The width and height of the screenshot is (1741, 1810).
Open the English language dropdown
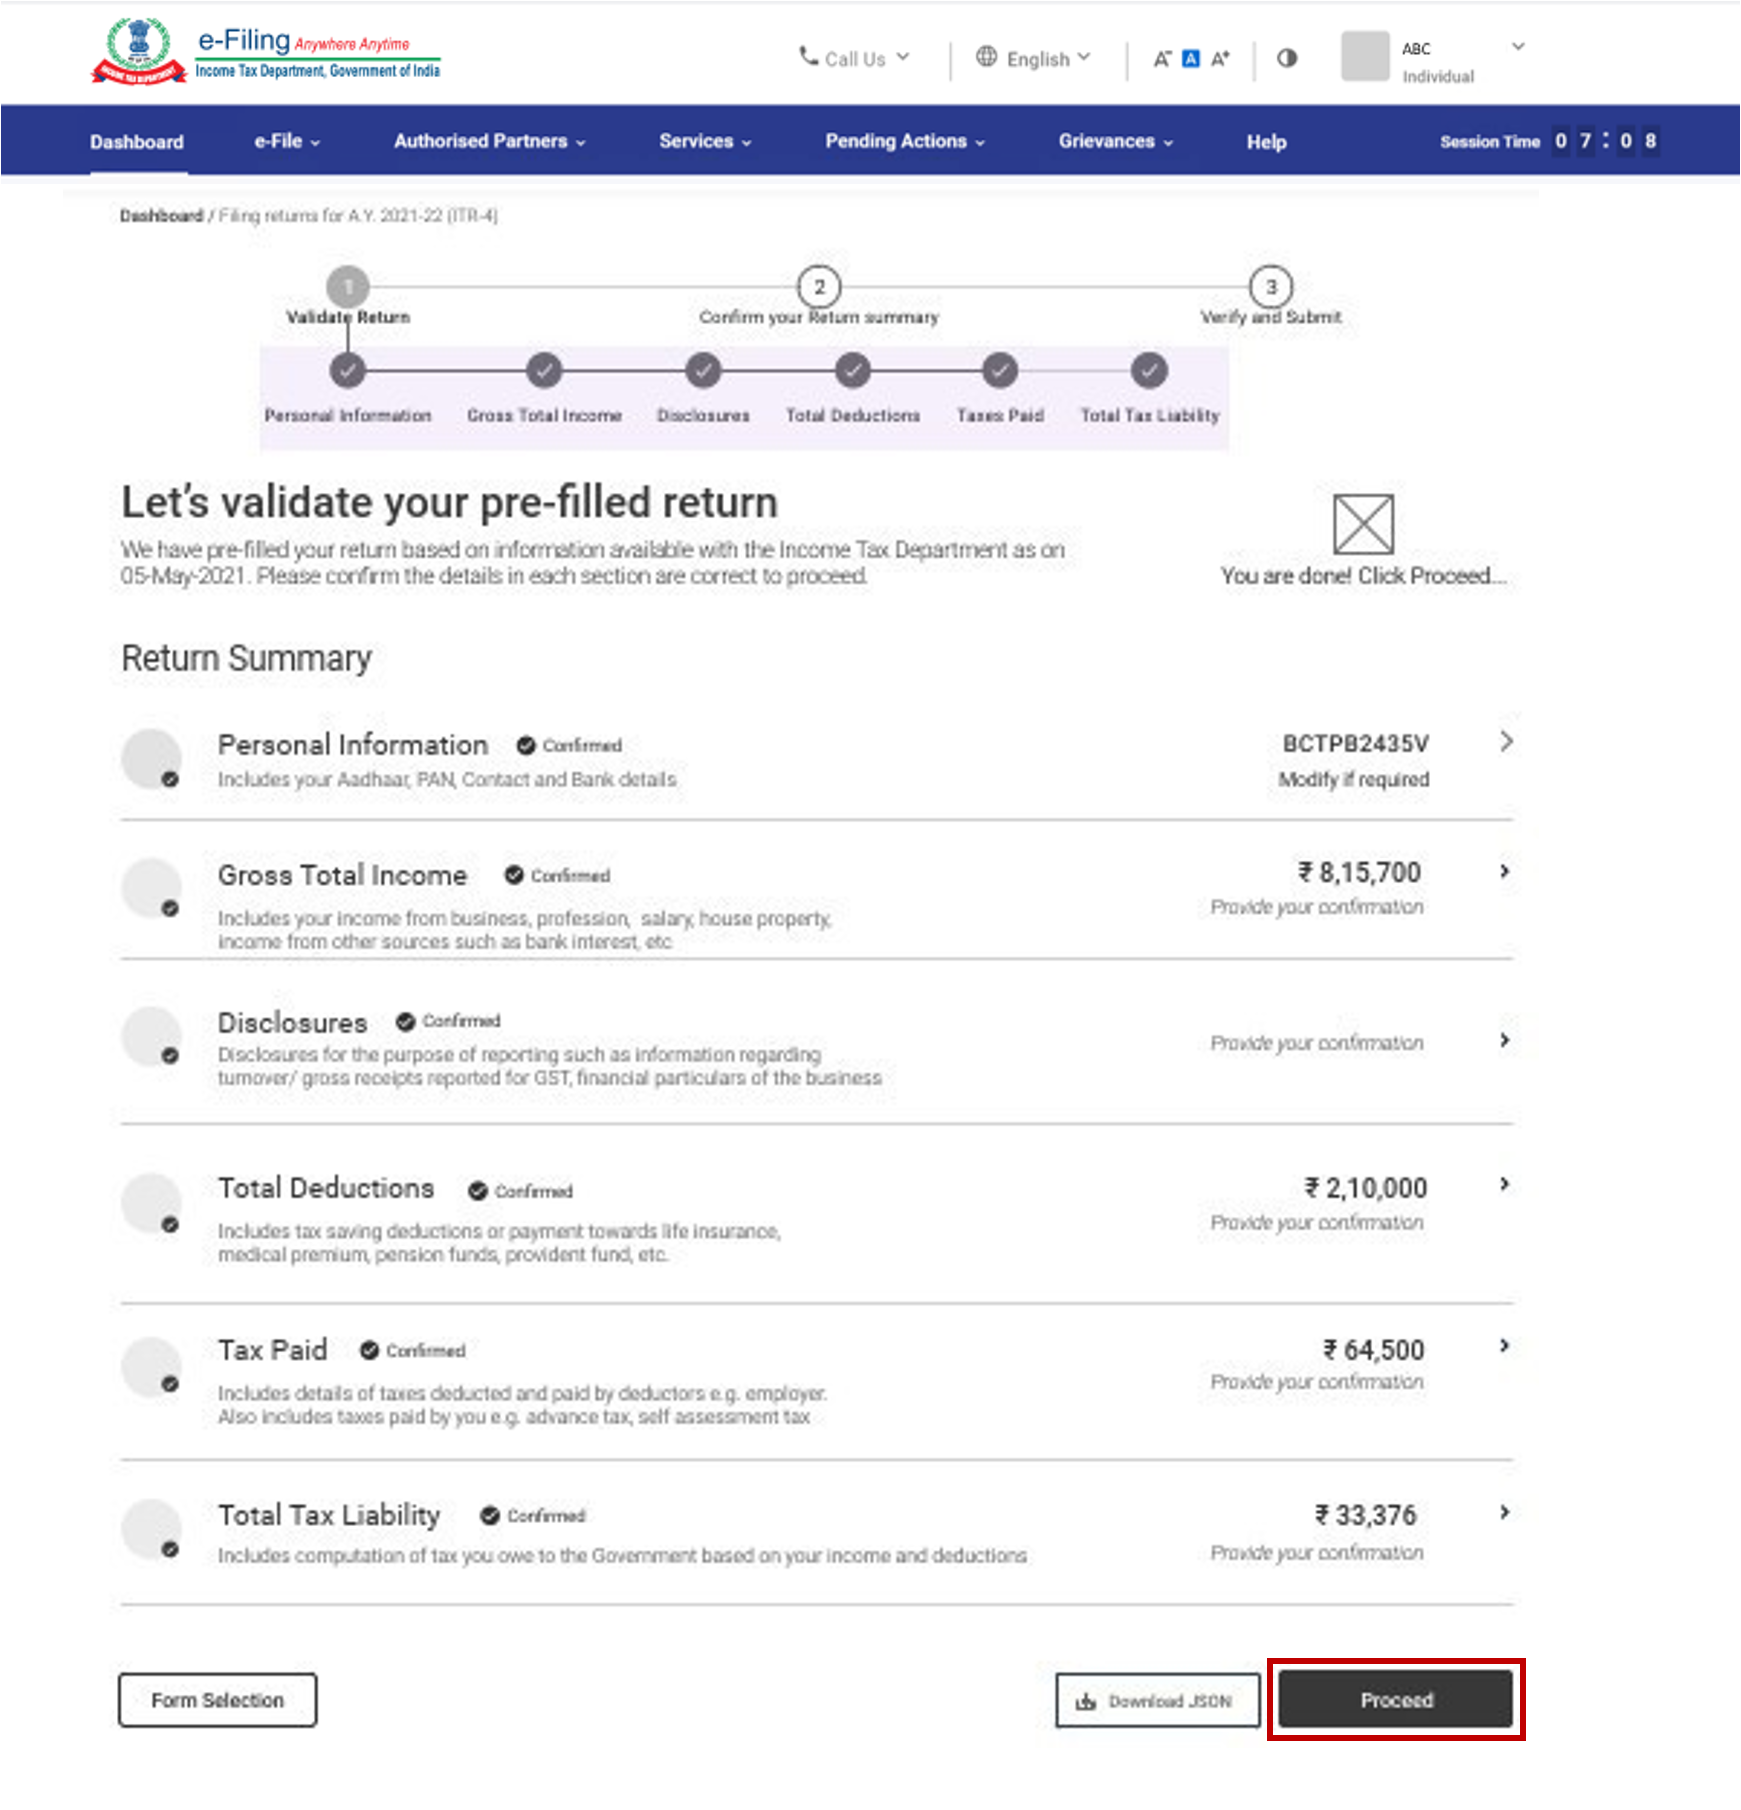[x=1034, y=58]
